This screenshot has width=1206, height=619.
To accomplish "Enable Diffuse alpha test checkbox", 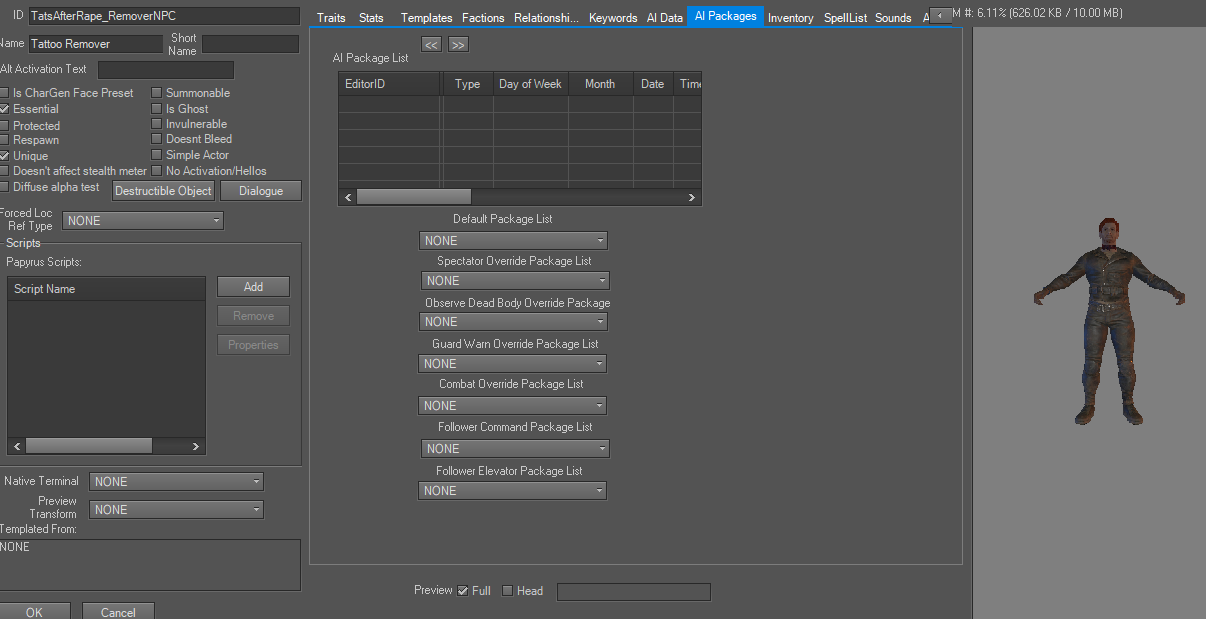I will click(5, 187).
